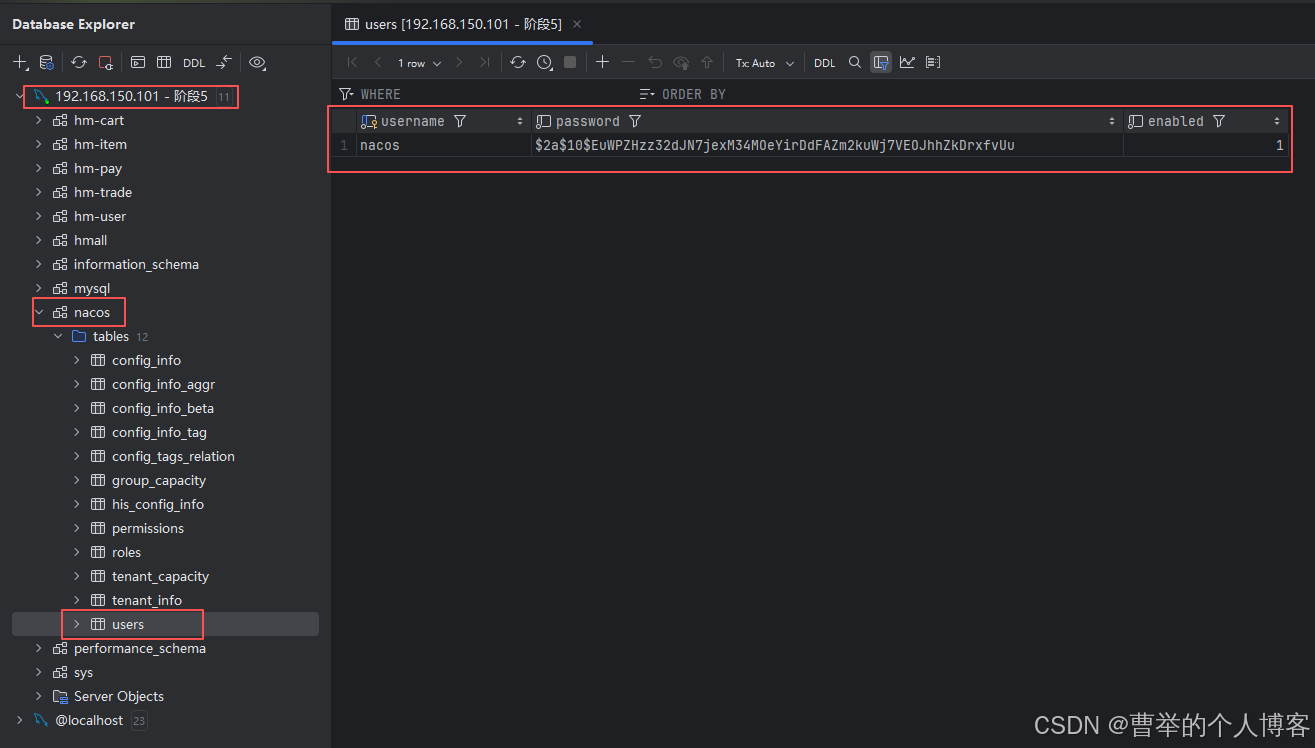The width and height of the screenshot is (1315, 748).
Task: Expand the config_info table
Action: (x=77, y=360)
